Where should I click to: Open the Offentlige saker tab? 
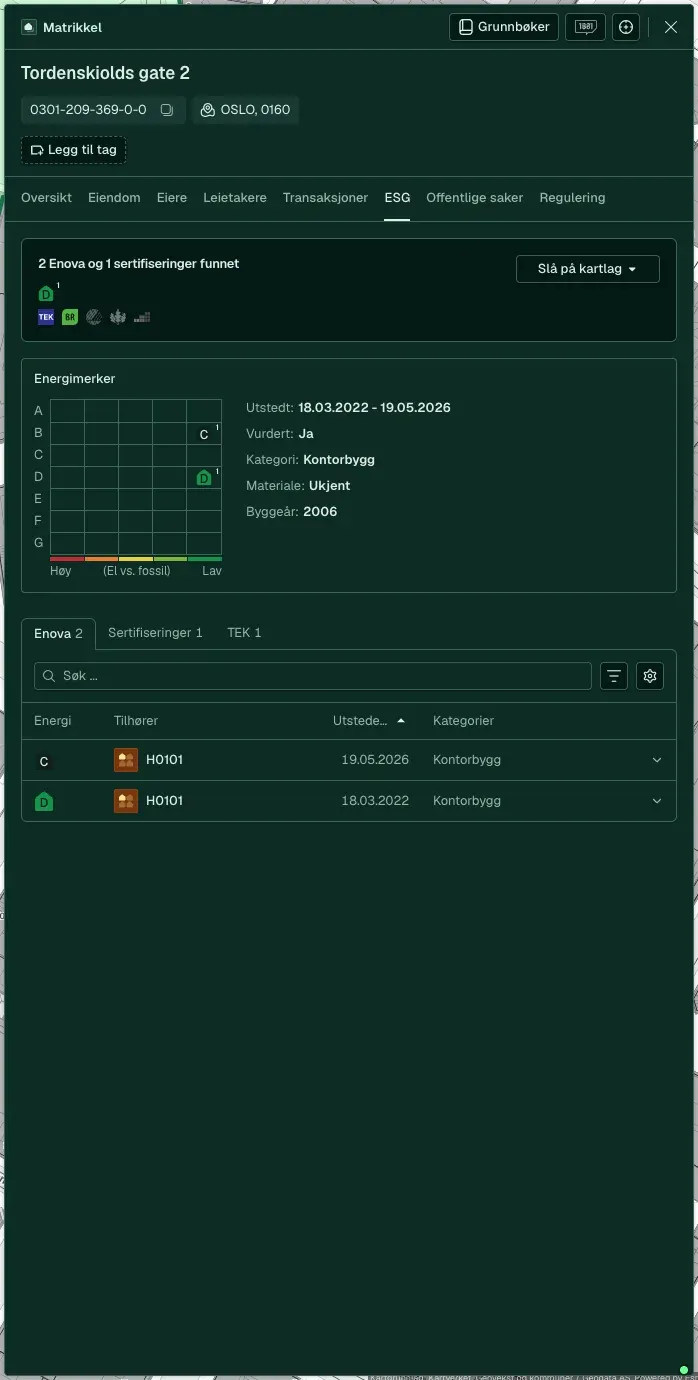pyautogui.click(x=474, y=198)
